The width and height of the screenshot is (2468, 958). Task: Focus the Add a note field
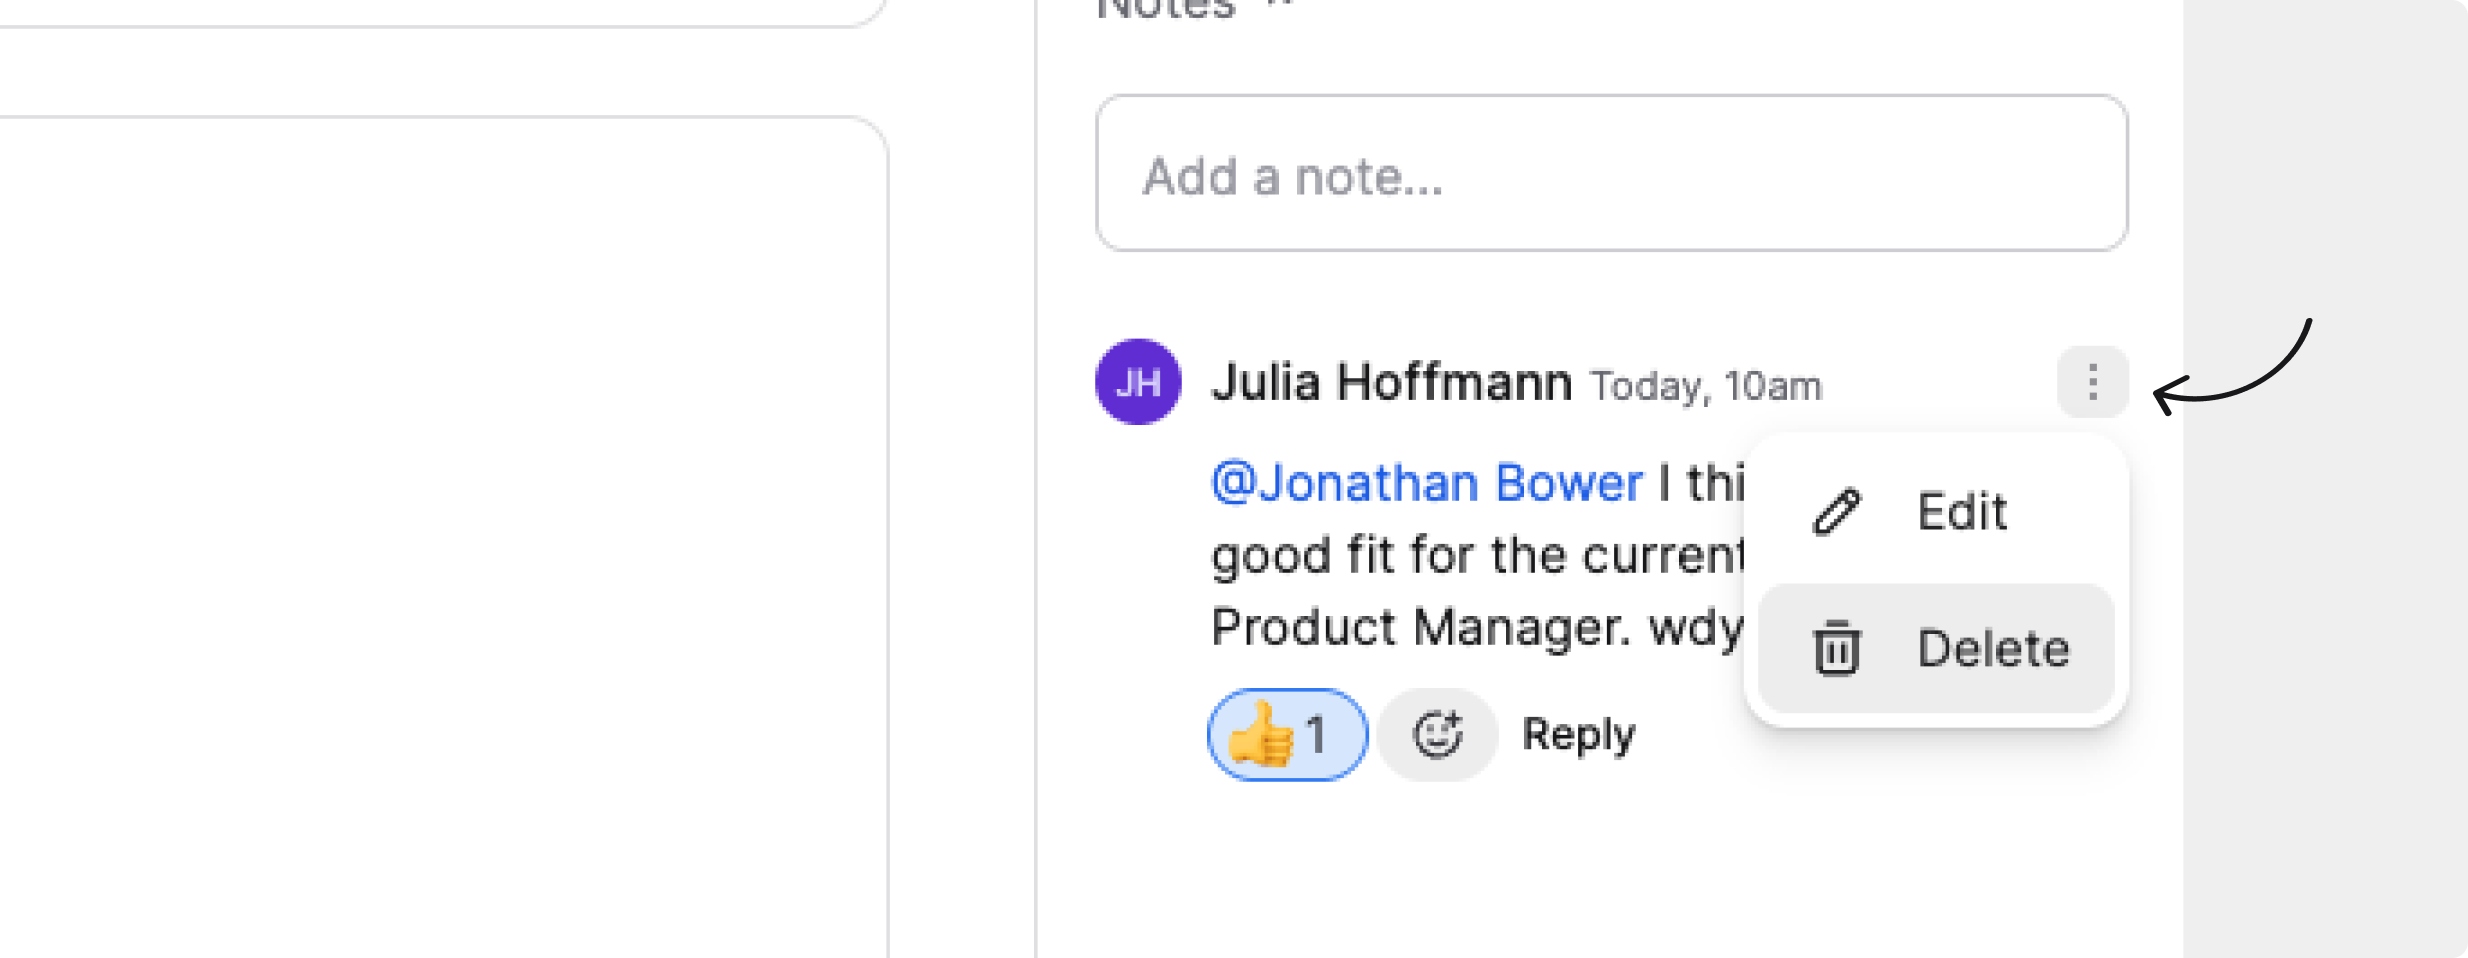(x=1610, y=174)
